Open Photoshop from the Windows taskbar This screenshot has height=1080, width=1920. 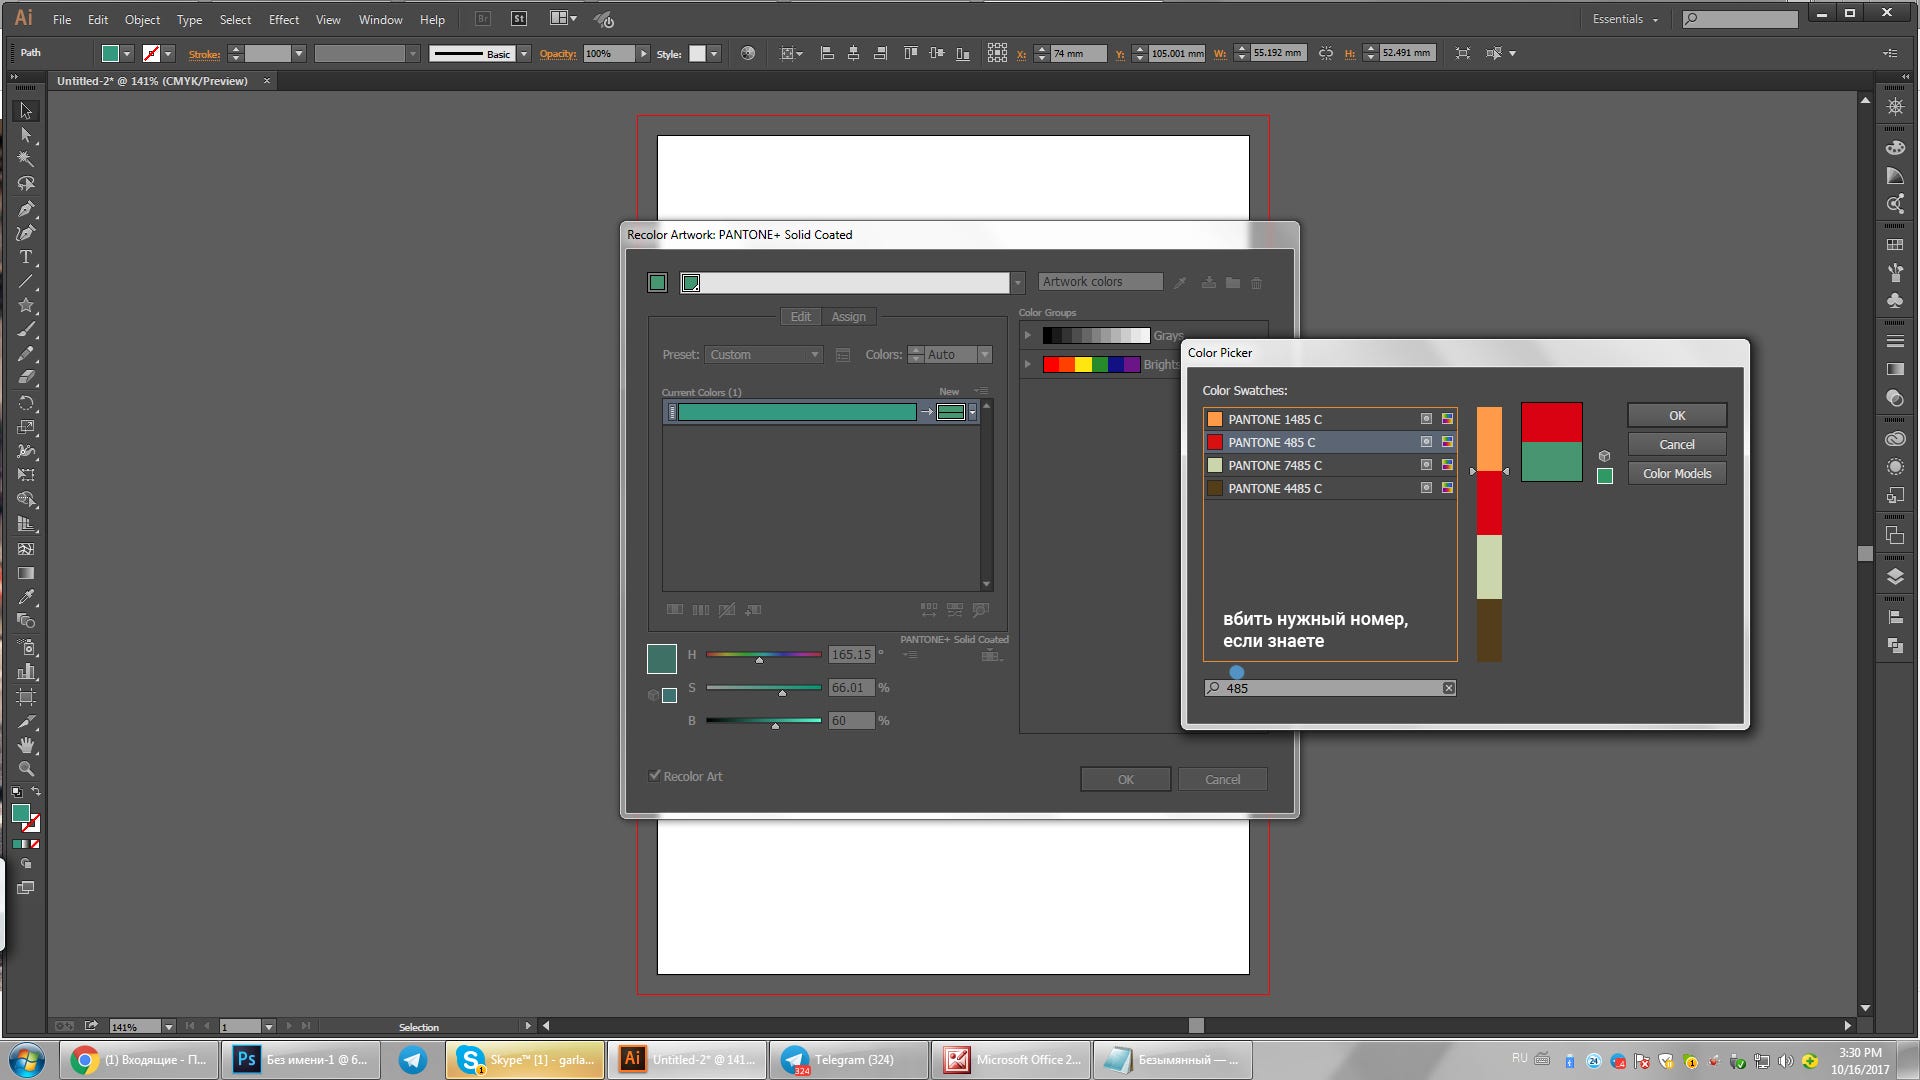tap(300, 1060)
